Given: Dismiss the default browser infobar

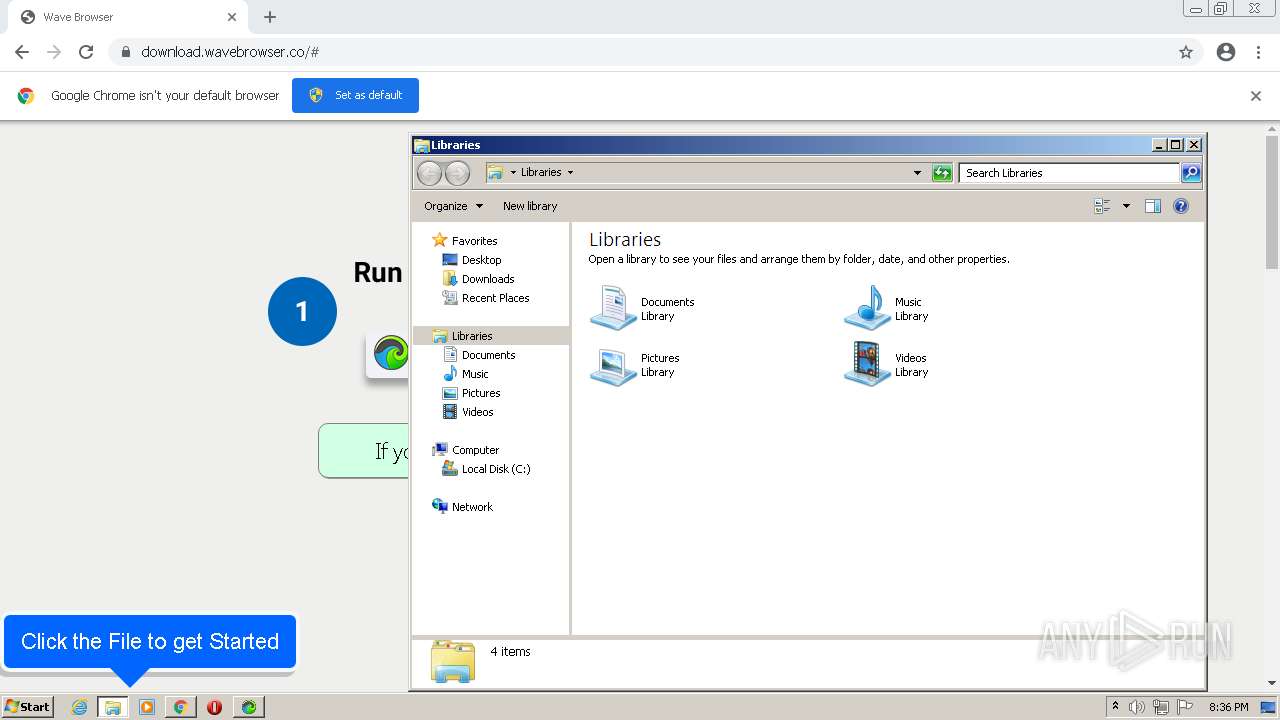Looking at the screenshot, I should (1256, 96).
